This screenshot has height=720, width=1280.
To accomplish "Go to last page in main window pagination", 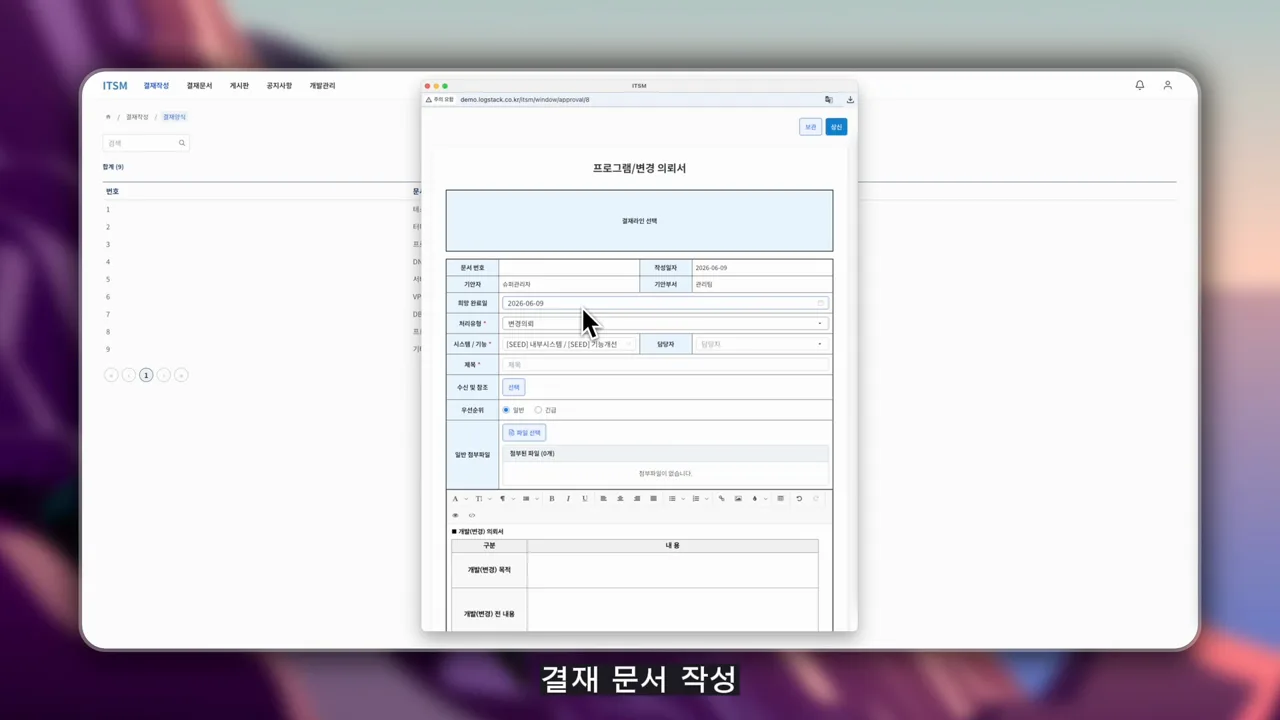I will 181,375.
